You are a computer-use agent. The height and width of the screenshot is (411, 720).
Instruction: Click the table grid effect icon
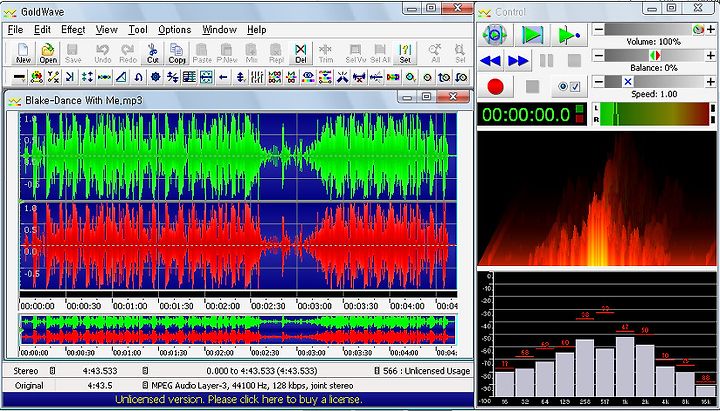click(x=189, y=77)
